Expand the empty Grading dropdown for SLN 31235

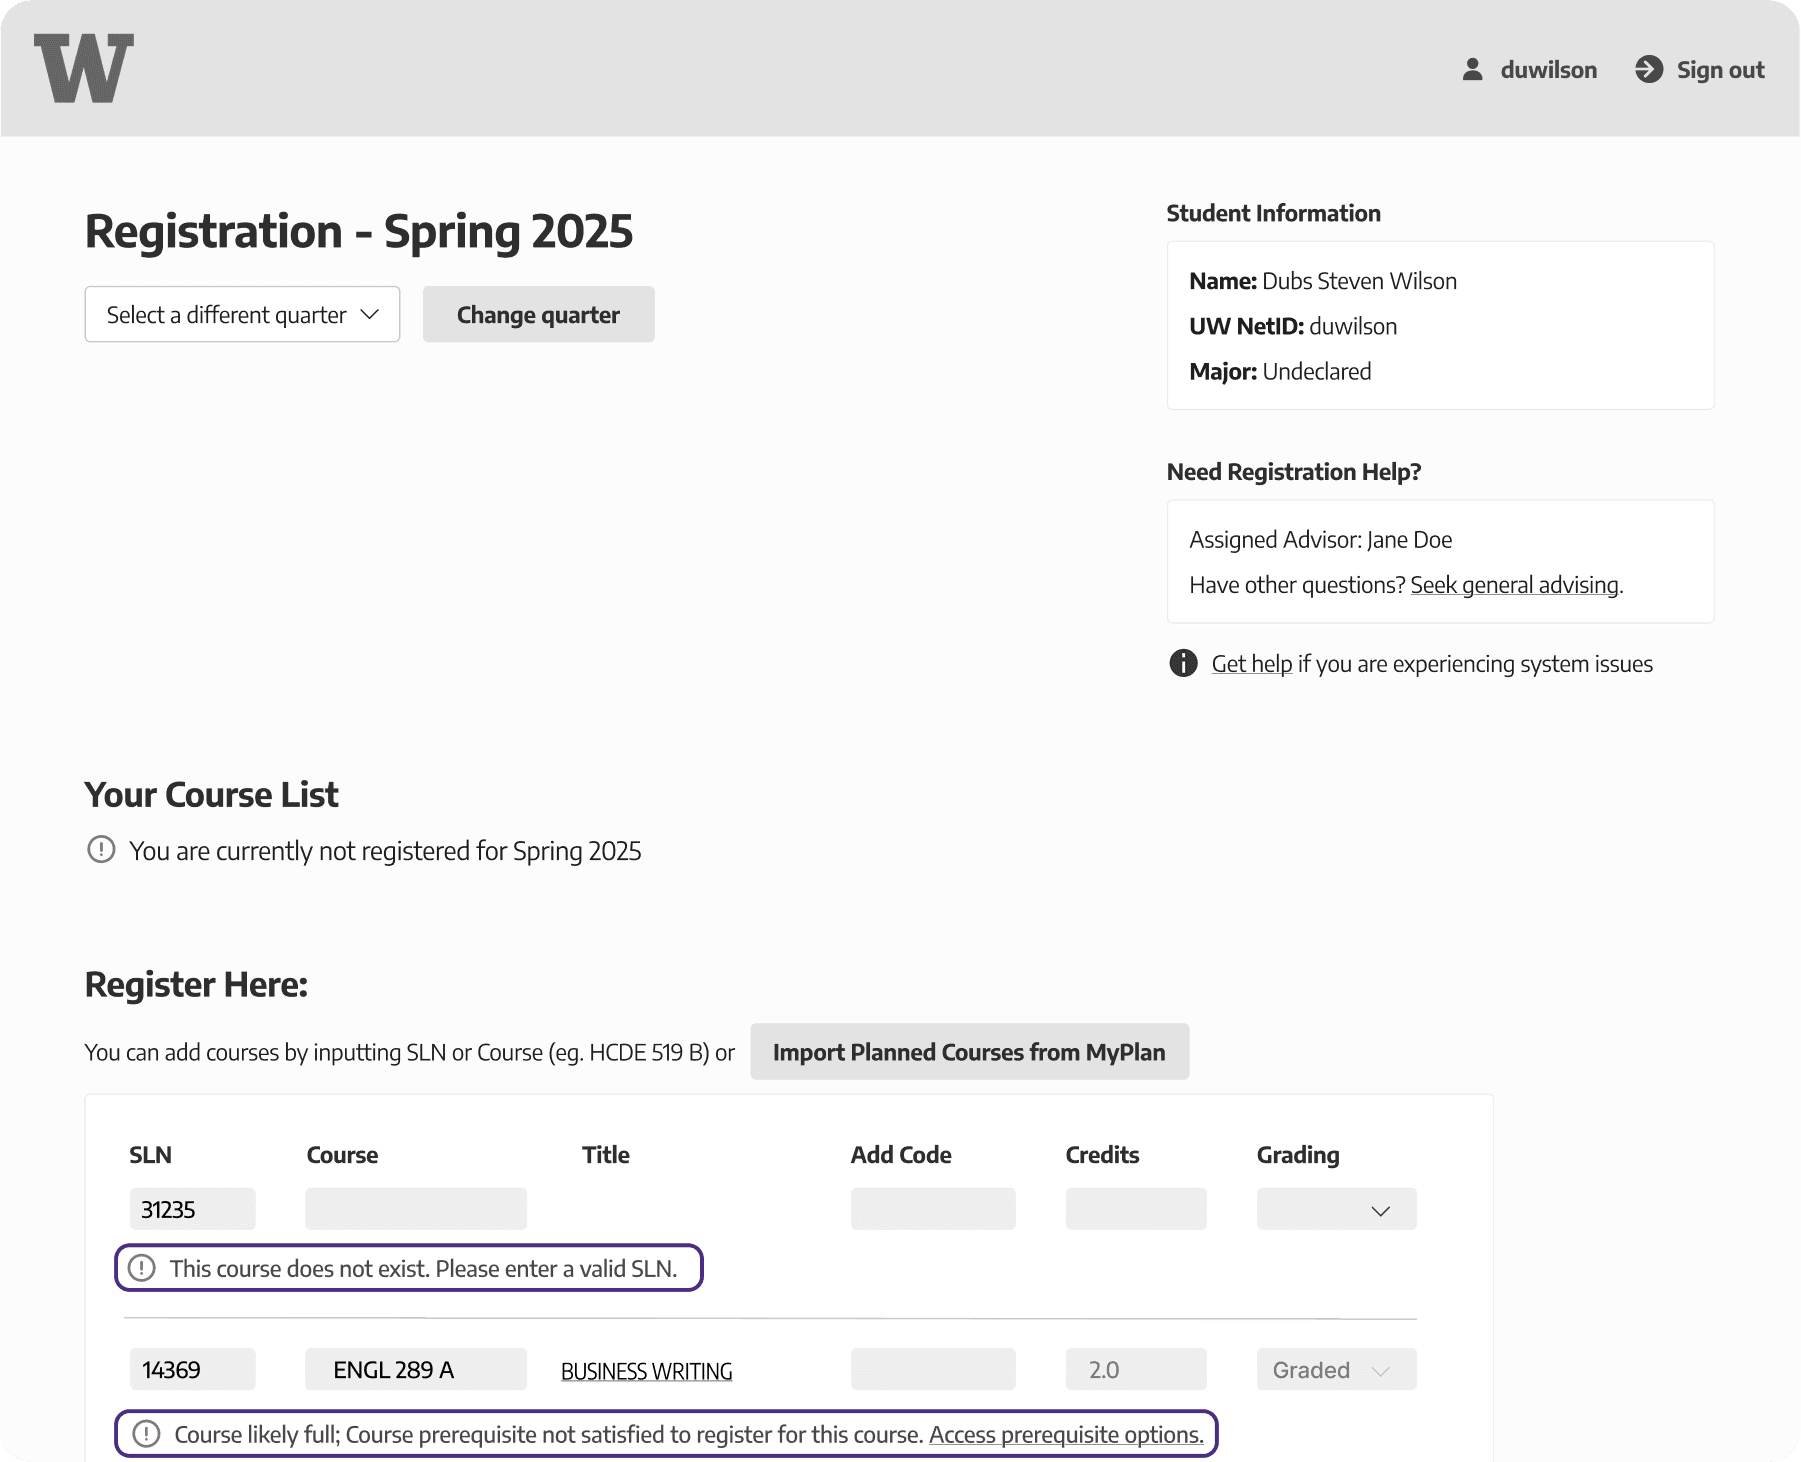(1336, 1209)
